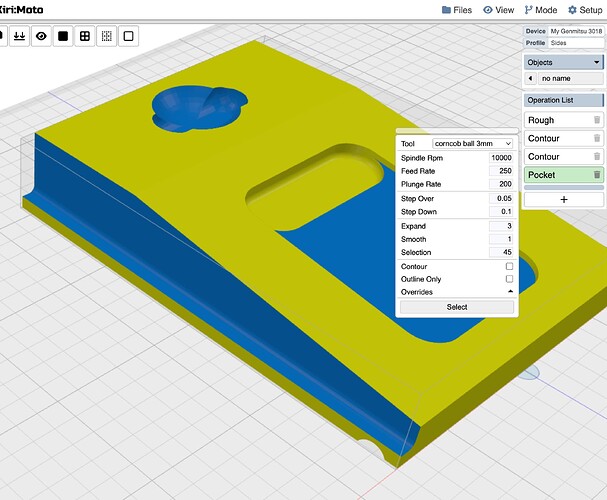607x500 pixels.
Task: Select the four-square grid view icon
Action: pos(85,36)
